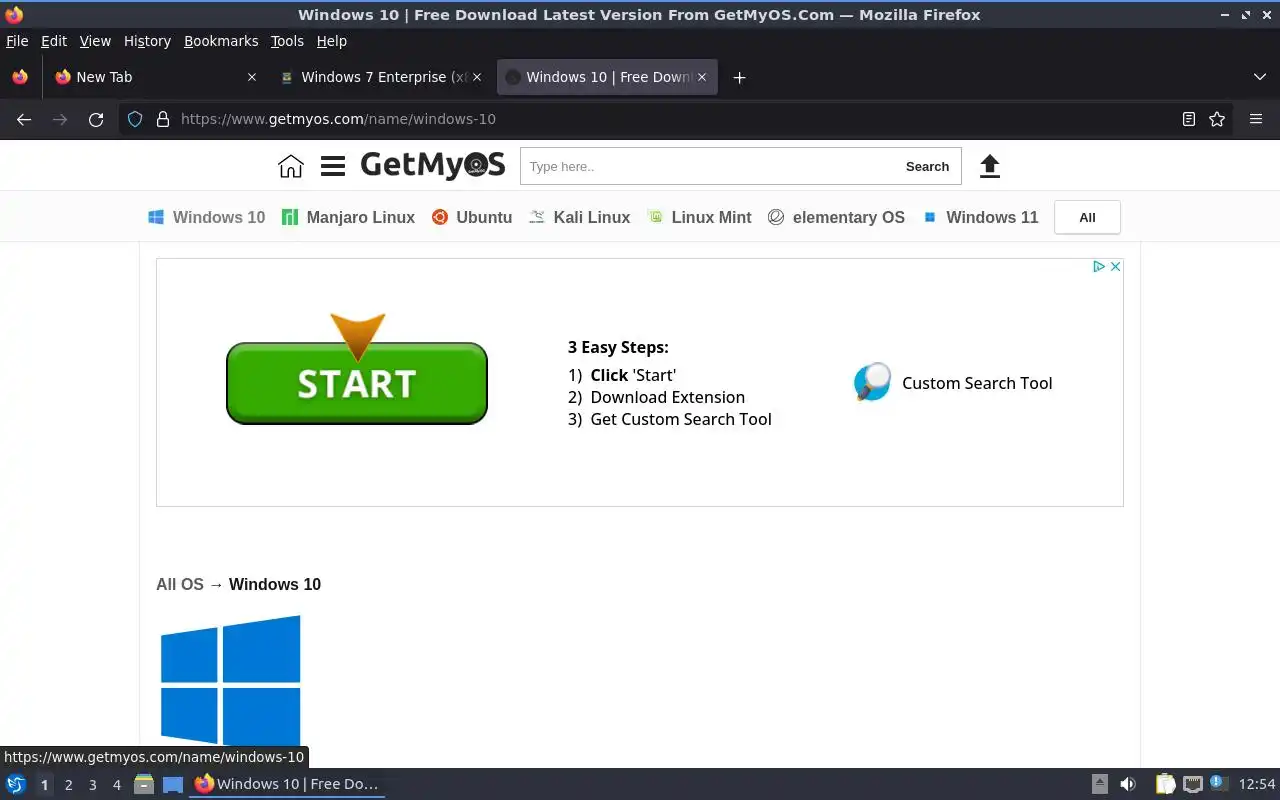Switch to workspace 4 in taskbar
1280x800 pixels.
click(x=116, y=785)
